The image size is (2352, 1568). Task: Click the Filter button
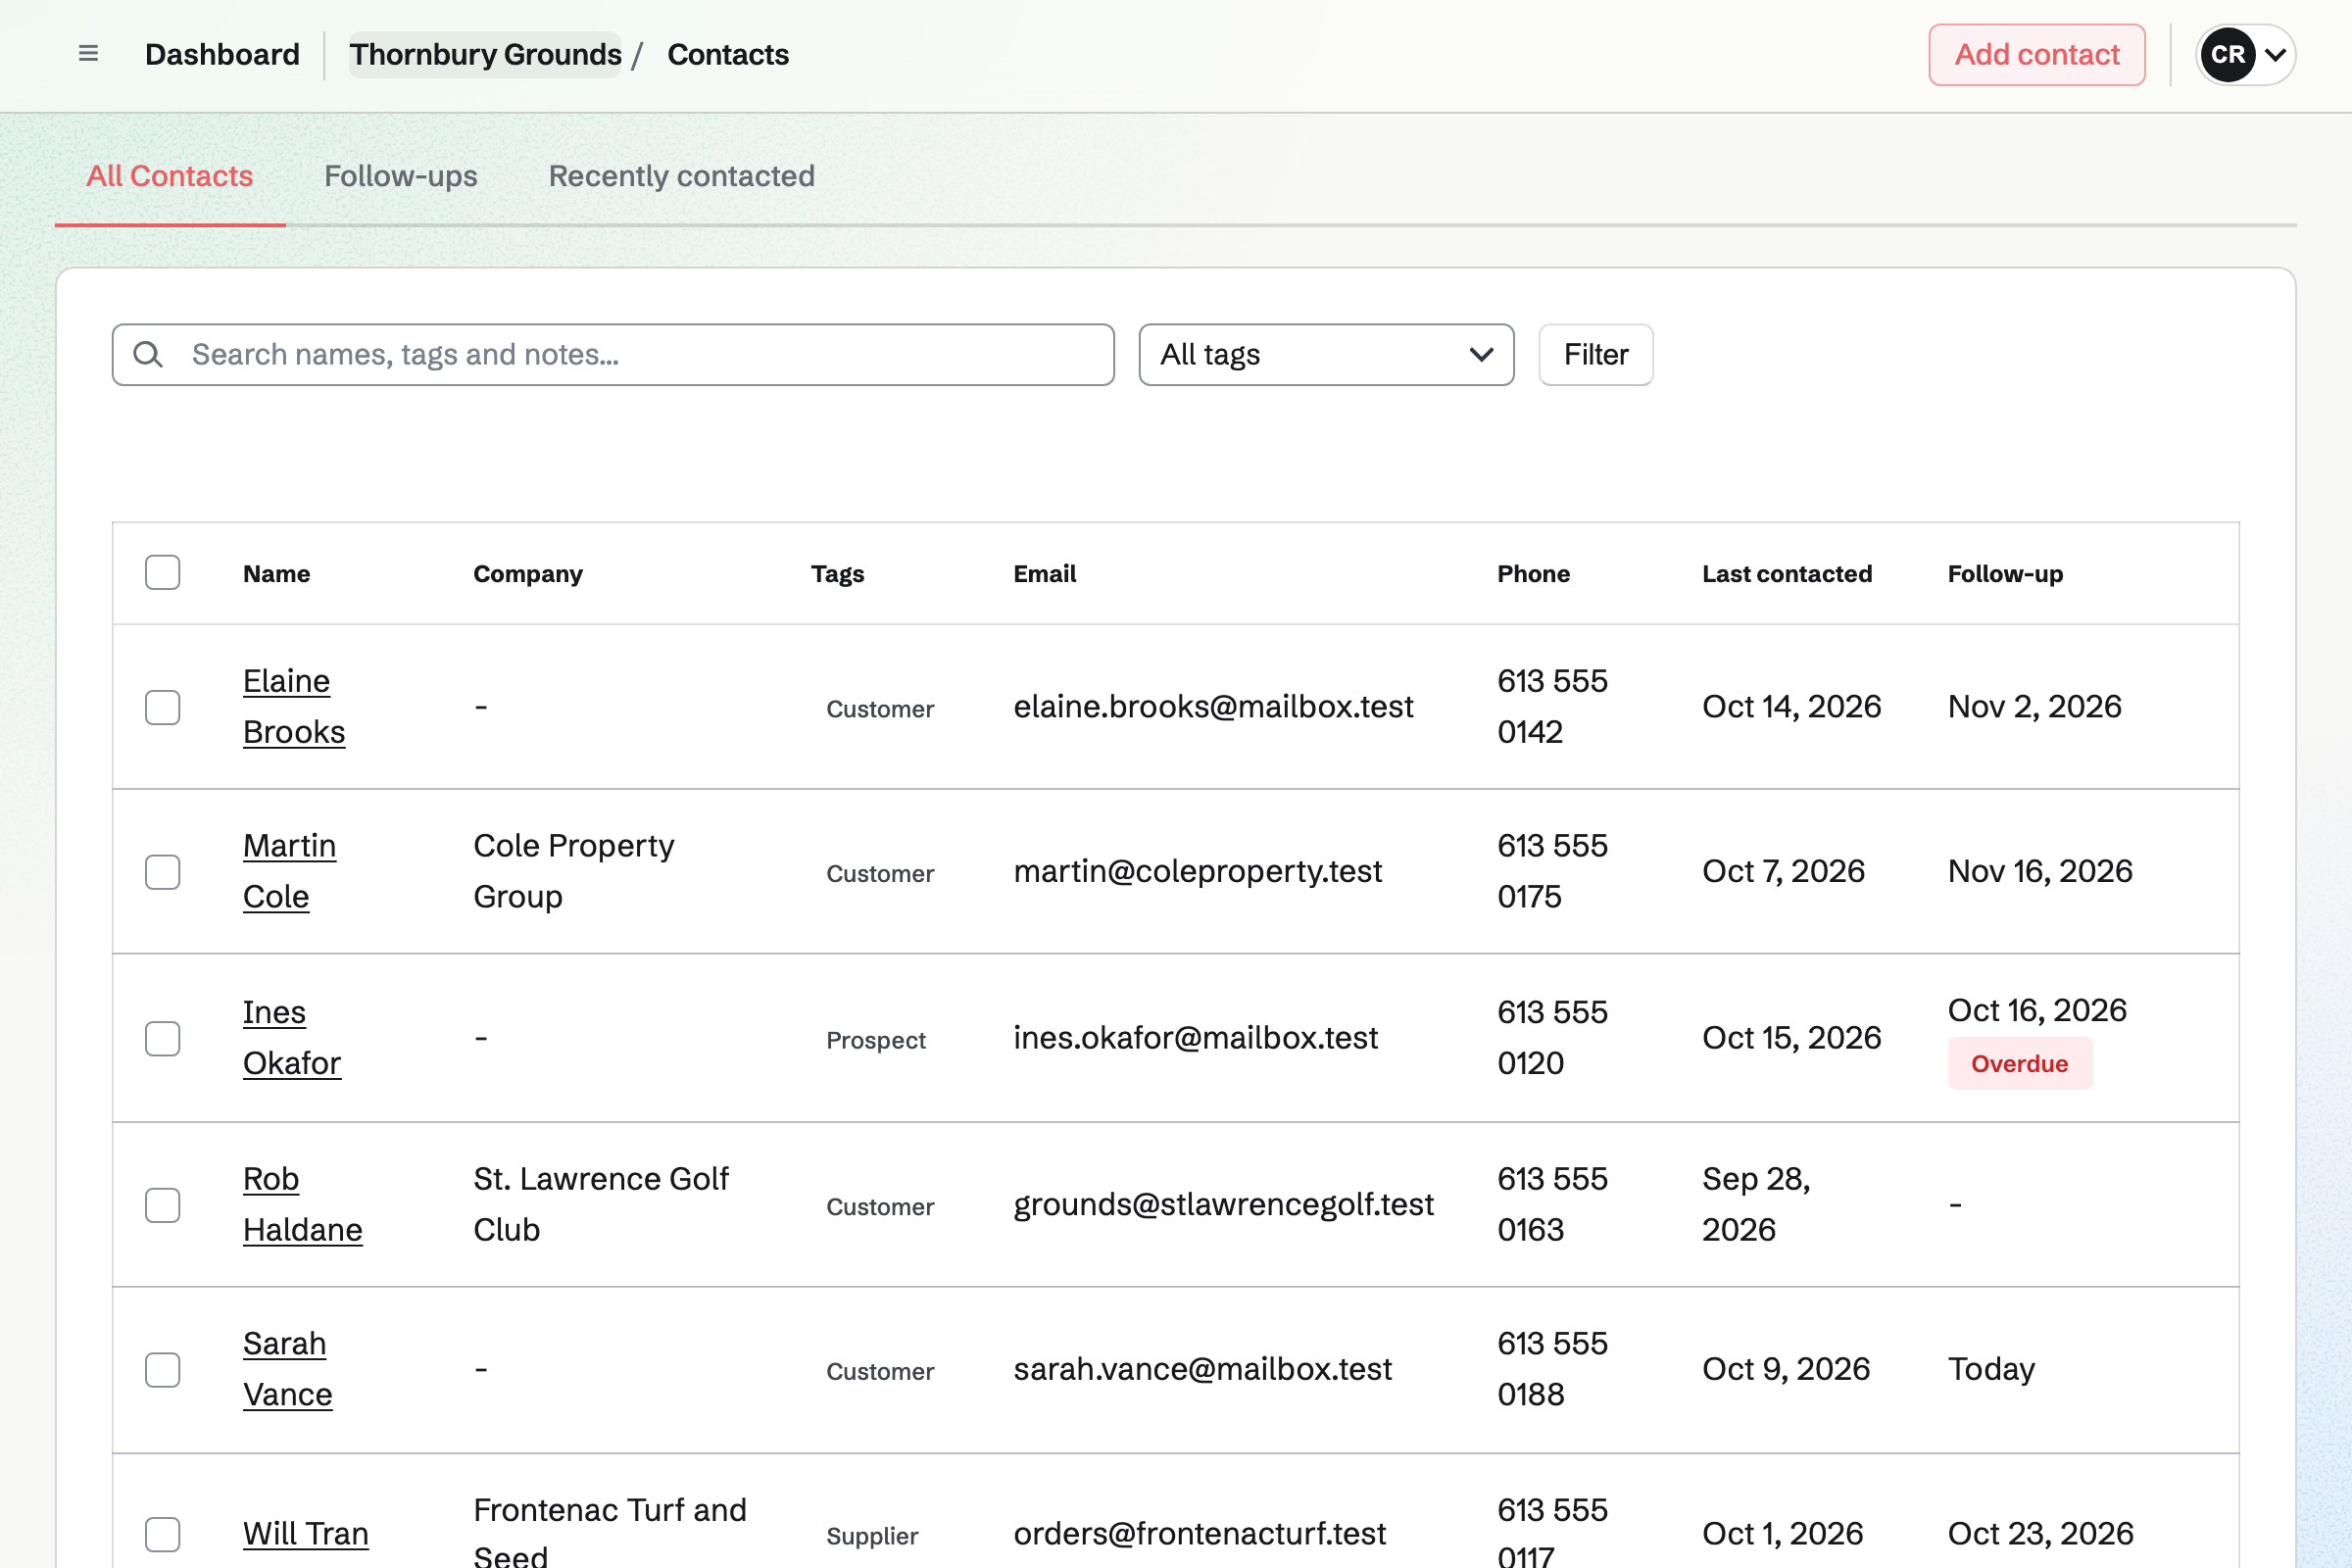1596,354
